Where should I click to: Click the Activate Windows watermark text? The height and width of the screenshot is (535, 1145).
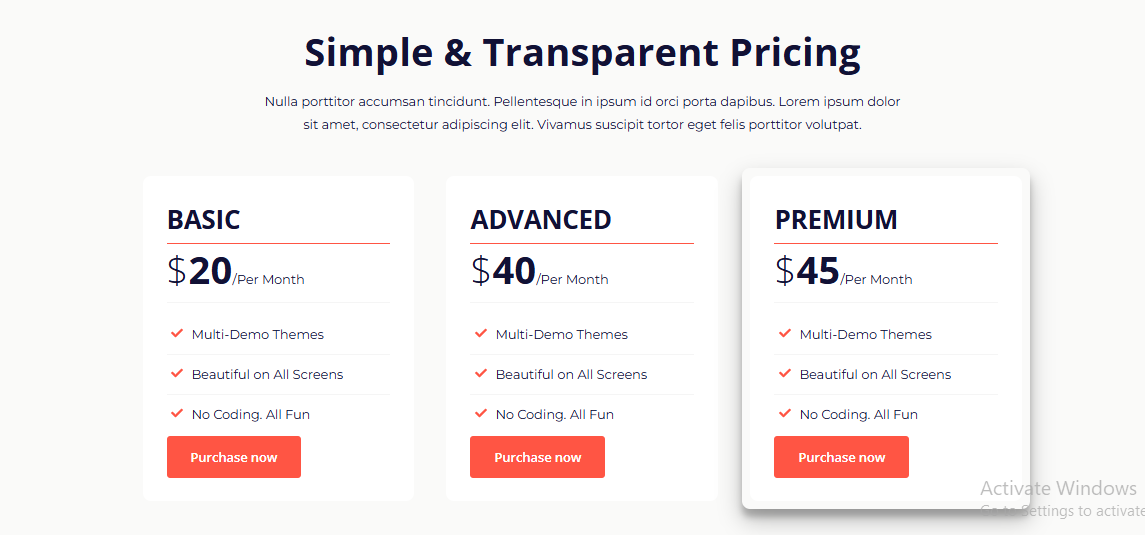[x=1058, y=488]
